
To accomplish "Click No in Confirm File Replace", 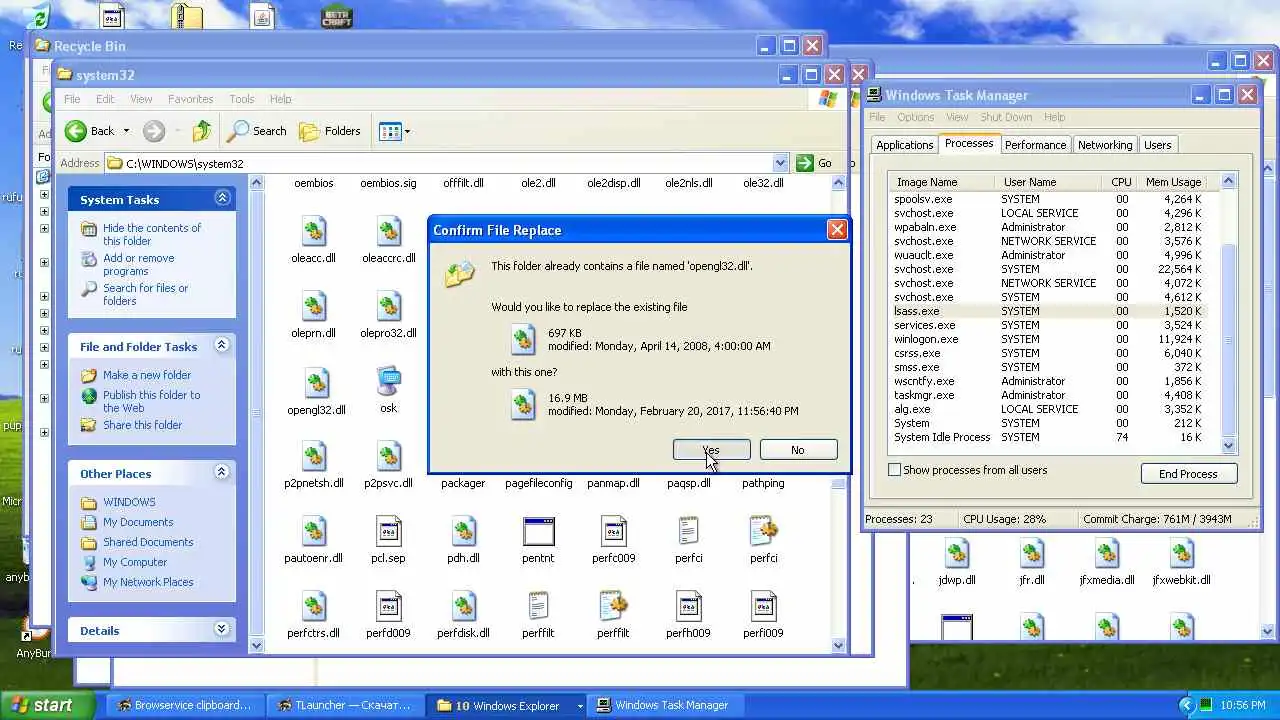I will 797,450.
